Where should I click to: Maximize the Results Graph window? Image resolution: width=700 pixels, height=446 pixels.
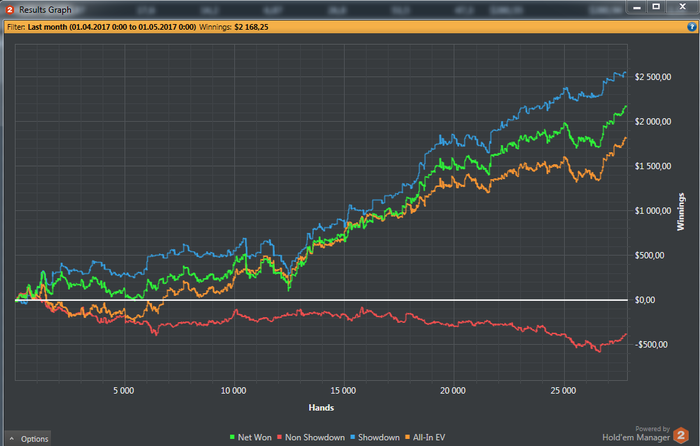point(656,7)
